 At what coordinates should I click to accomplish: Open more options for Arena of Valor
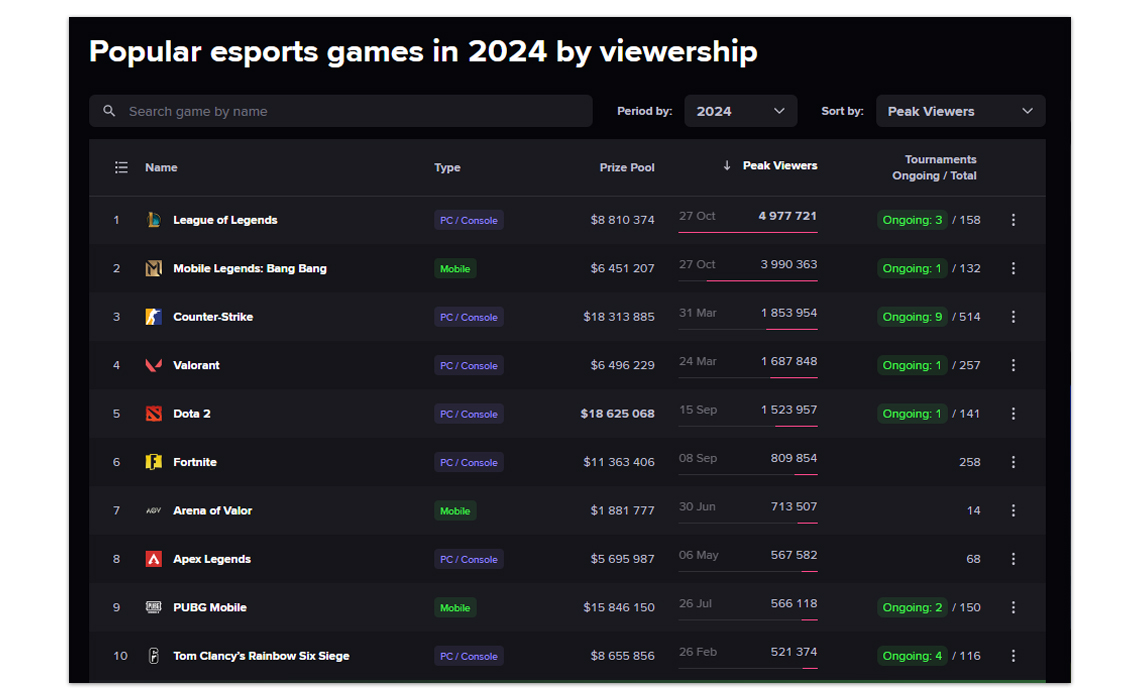(1013, 510)
